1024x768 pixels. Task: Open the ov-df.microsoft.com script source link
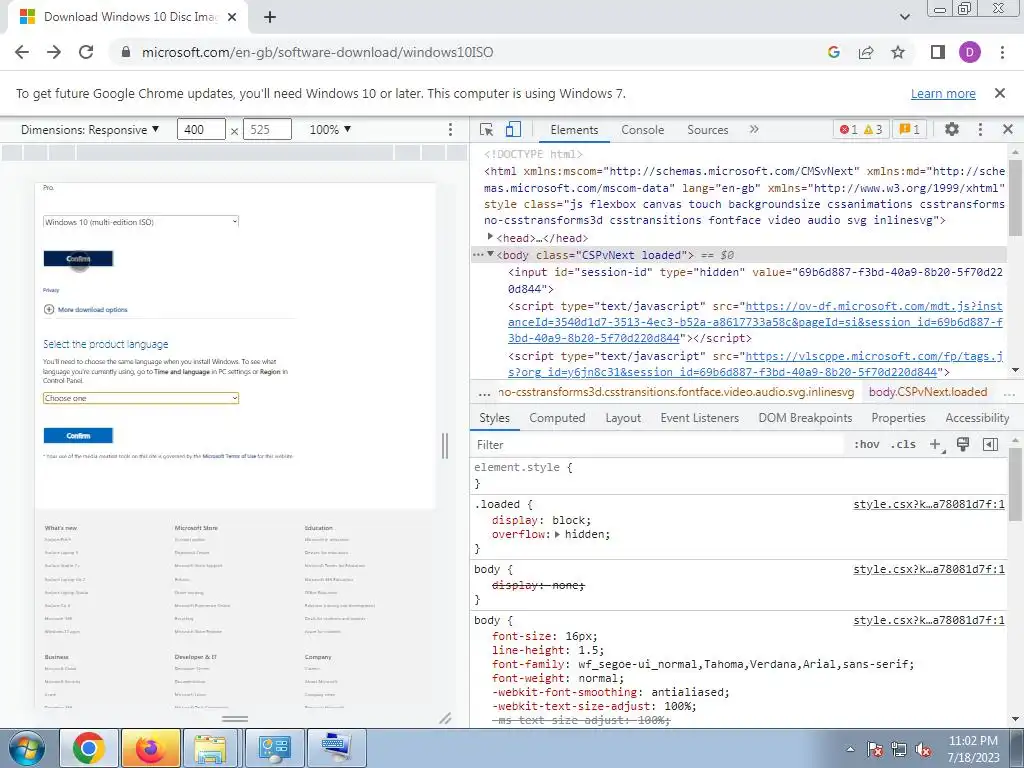point(756,322)
